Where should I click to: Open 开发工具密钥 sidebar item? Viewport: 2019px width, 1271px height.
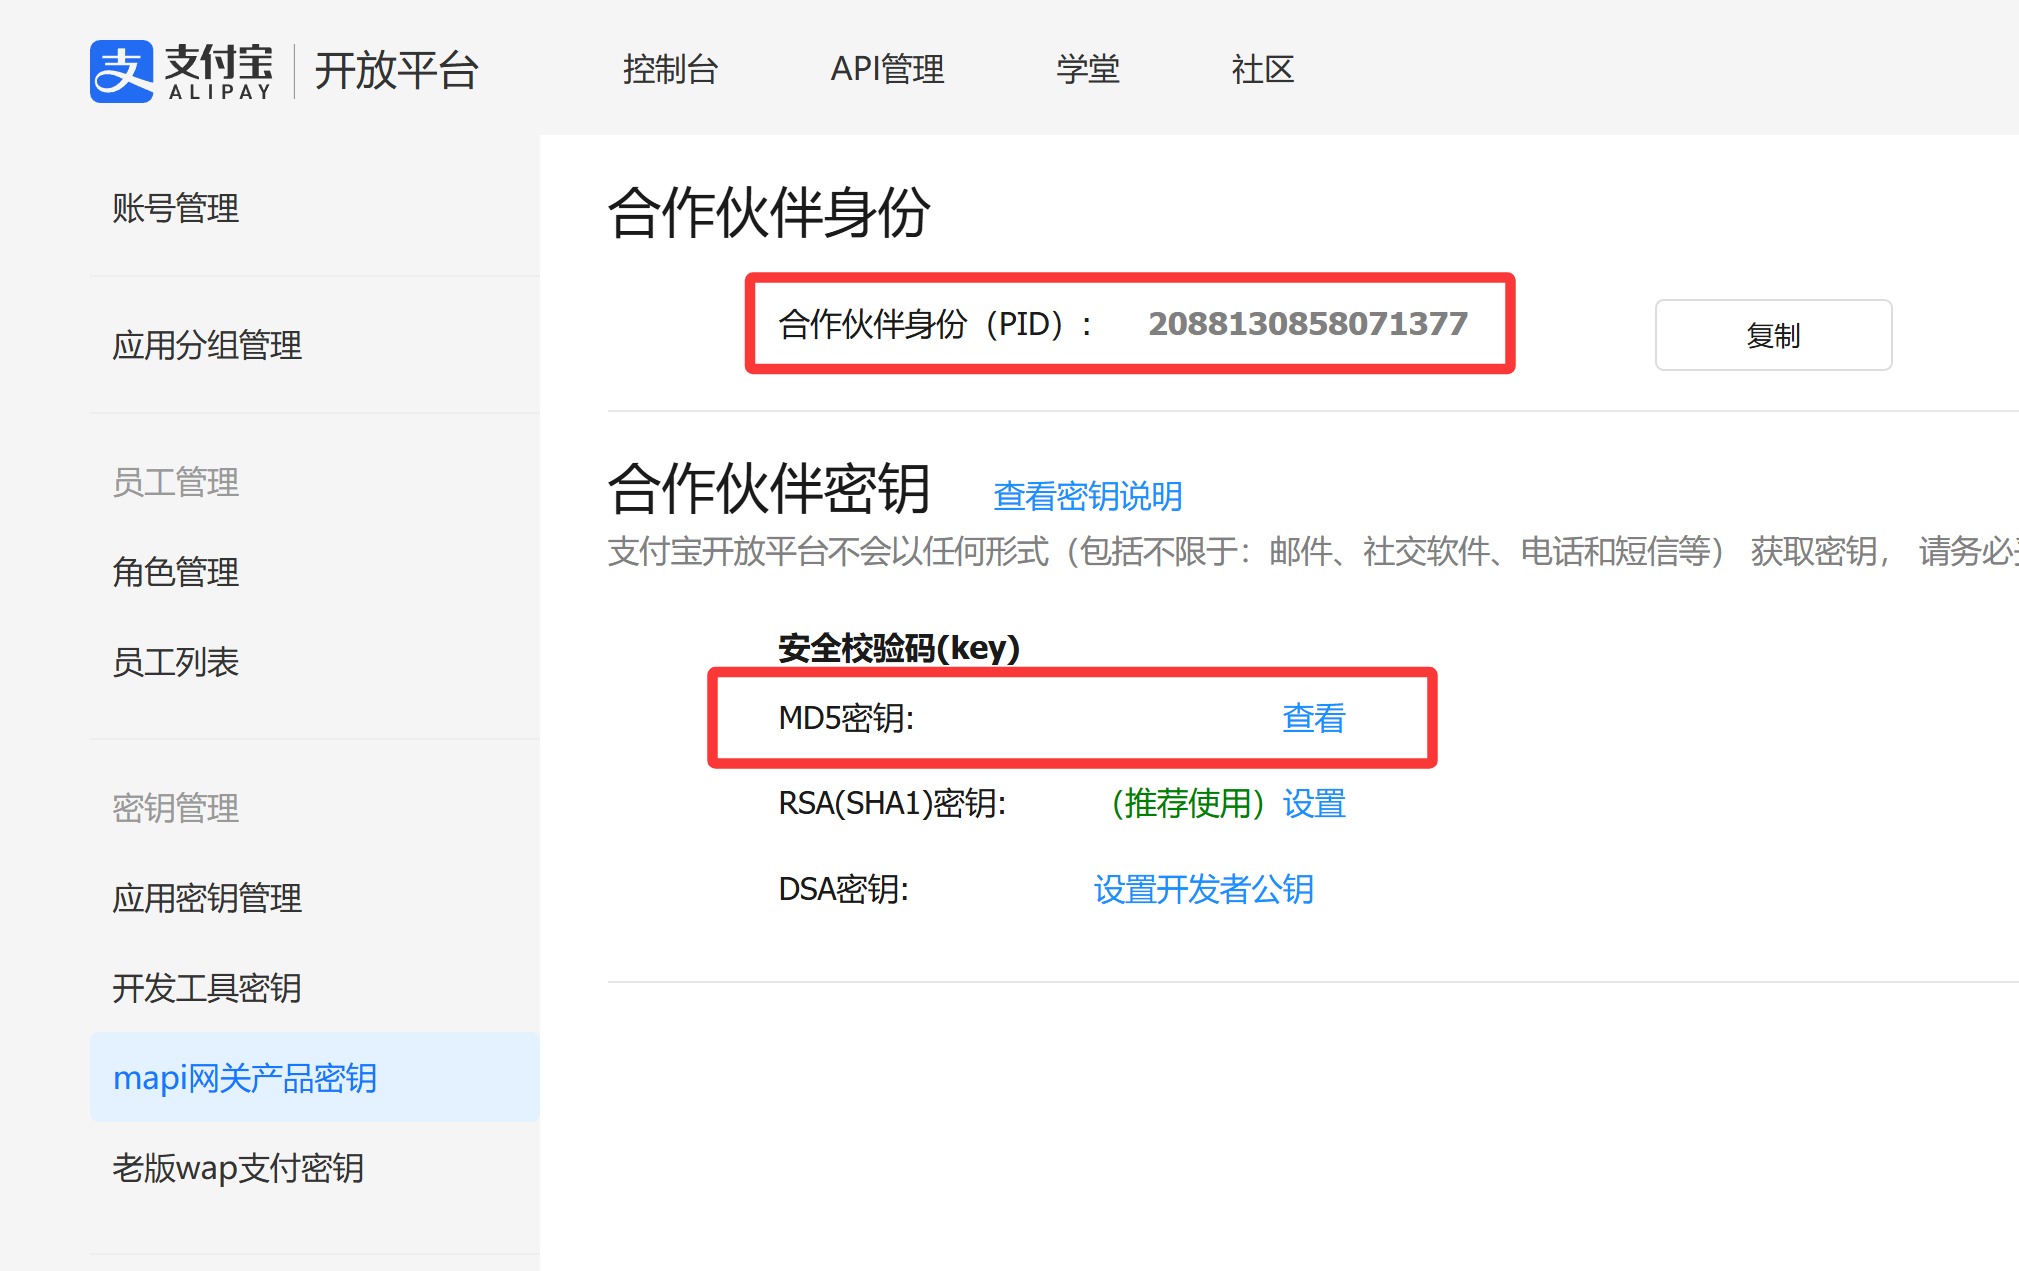click(207, 988)
